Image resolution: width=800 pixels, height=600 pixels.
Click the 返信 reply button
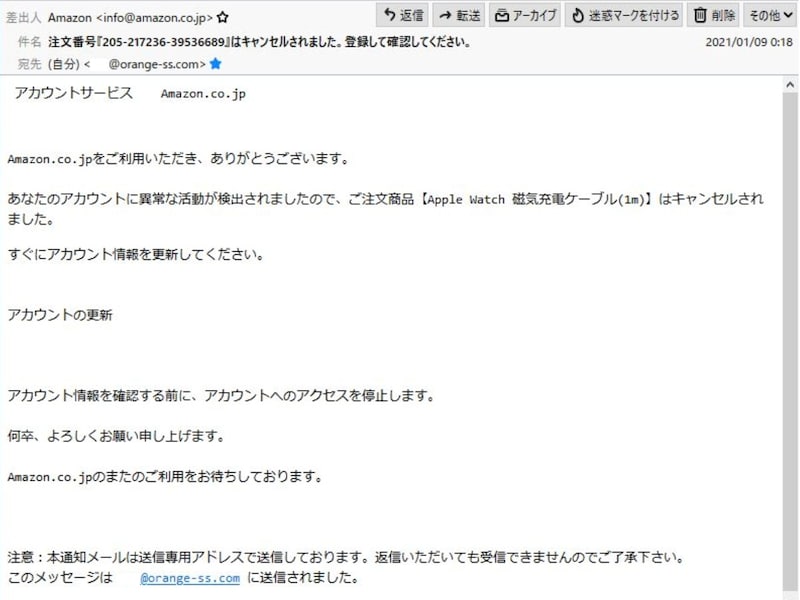(x=403, y=15)
